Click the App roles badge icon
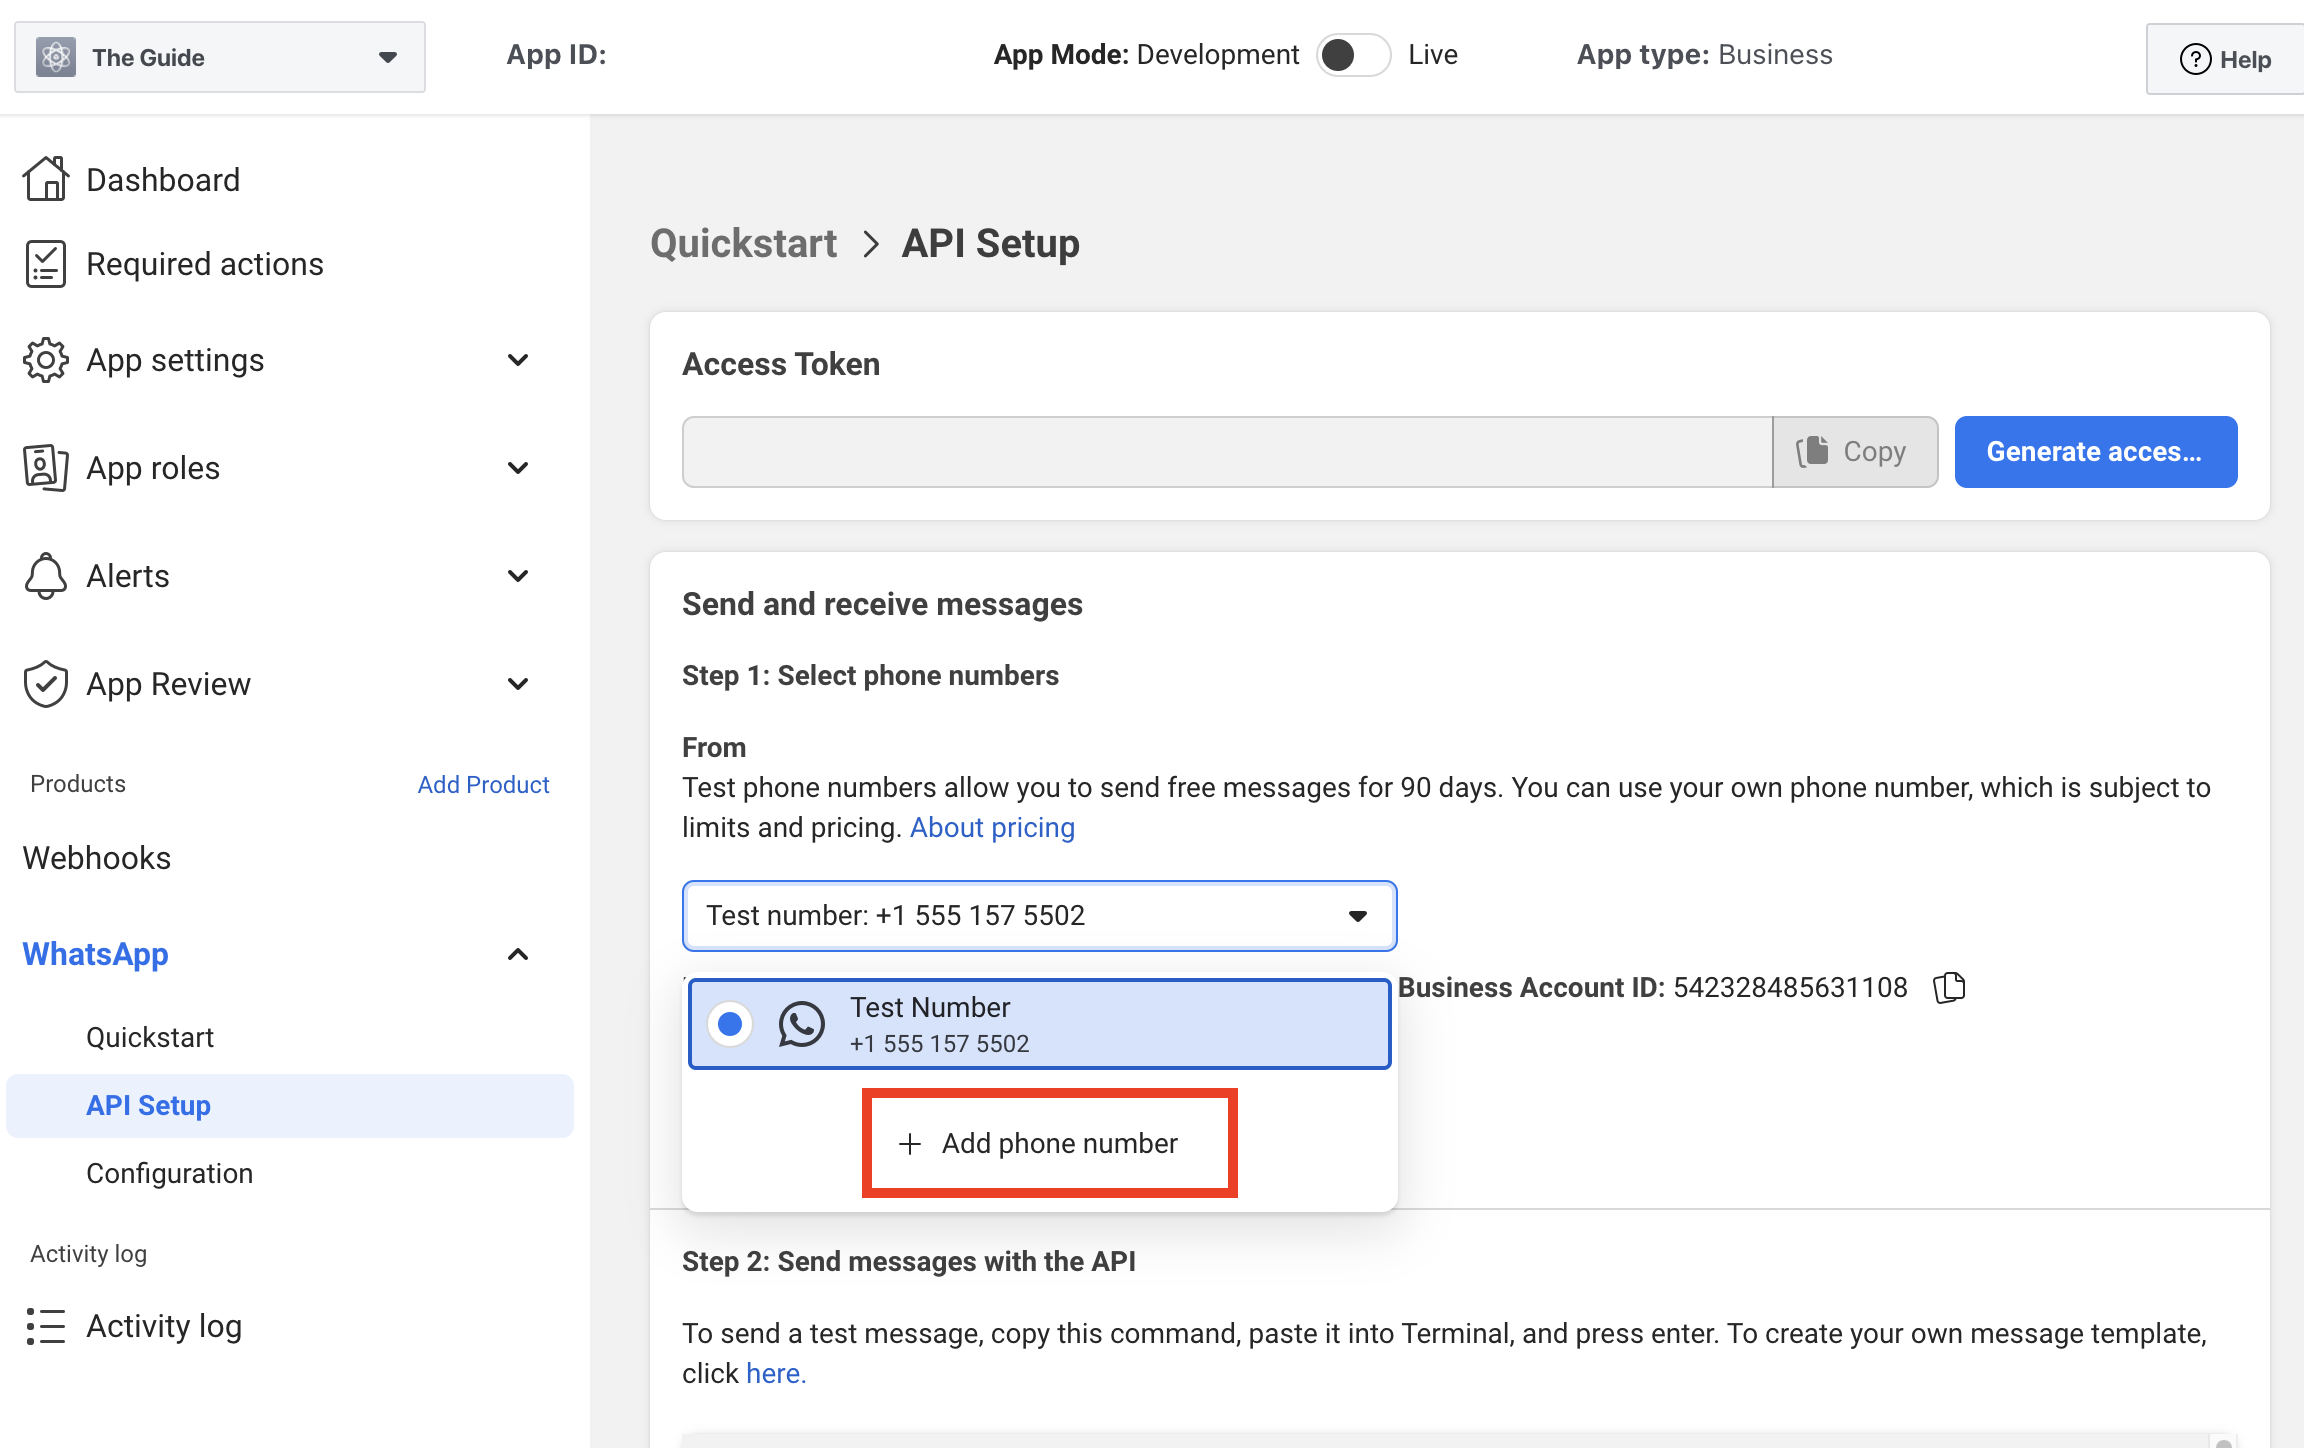The image size is (2304, 1448). click(46, 468)
